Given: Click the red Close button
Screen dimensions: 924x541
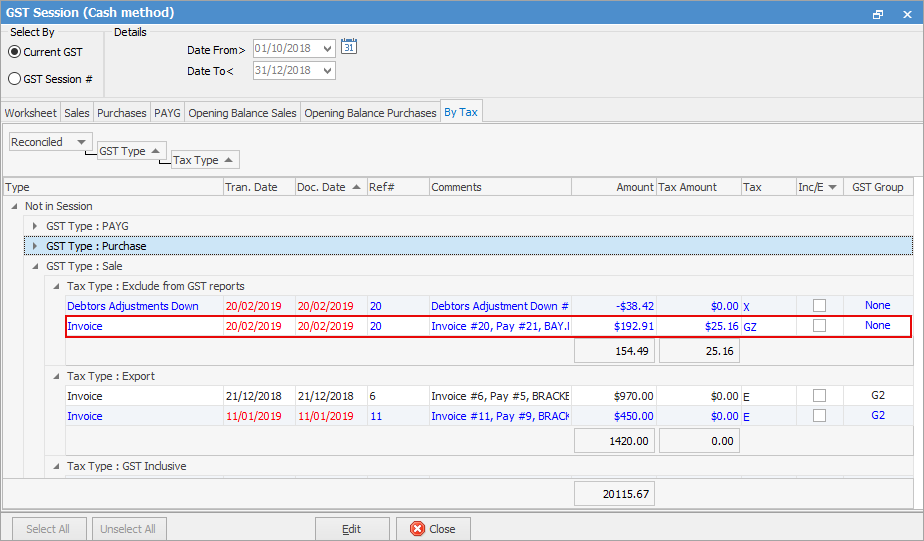Looking at the screenshot, I should click(433, 529).
